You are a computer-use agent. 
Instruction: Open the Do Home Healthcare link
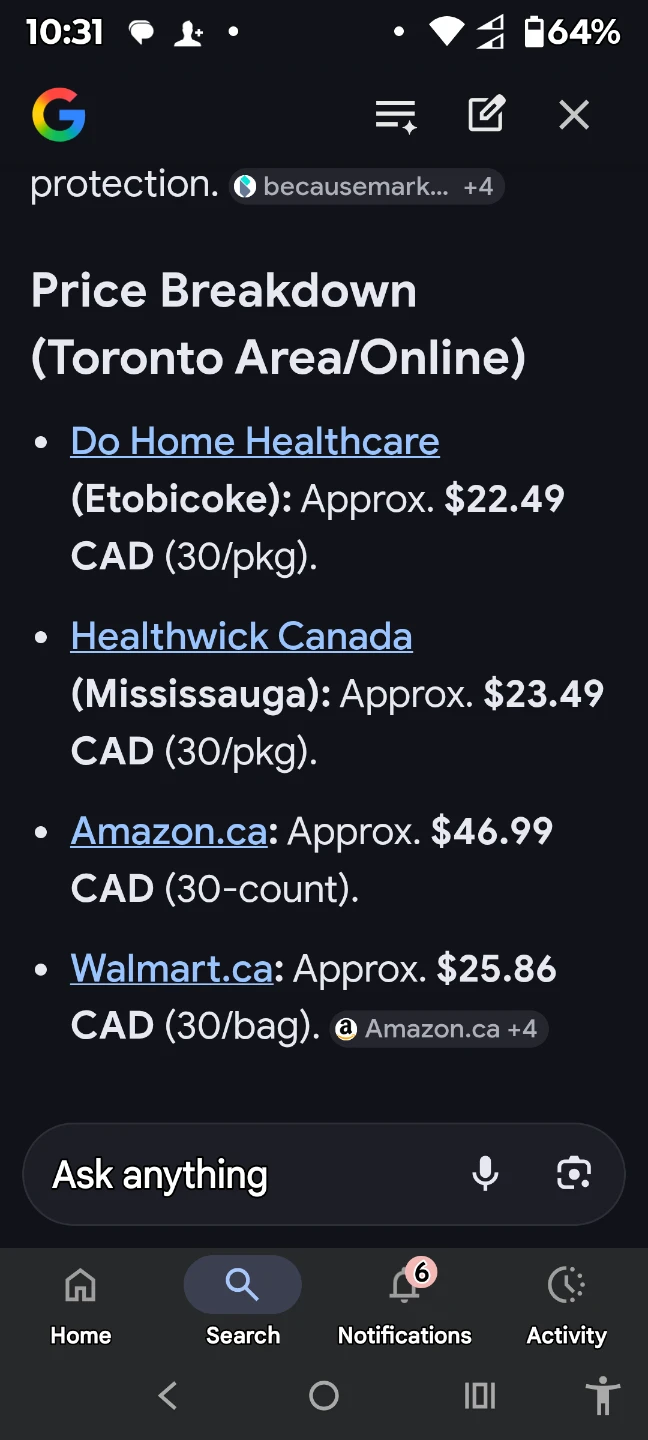(x=255, y=441)
